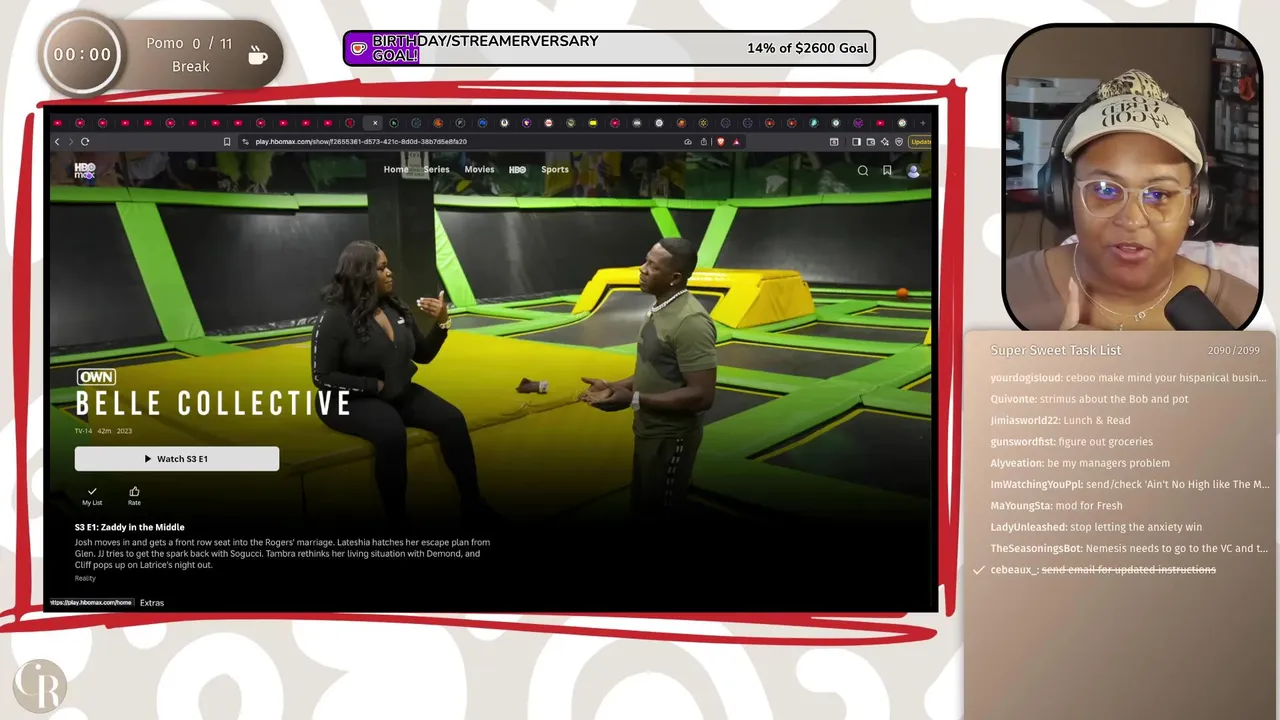Select Jimiasworld22 Lunch & Read task
The height and width of the screenshot is (720, 1280).
(x=1060, y=421)
